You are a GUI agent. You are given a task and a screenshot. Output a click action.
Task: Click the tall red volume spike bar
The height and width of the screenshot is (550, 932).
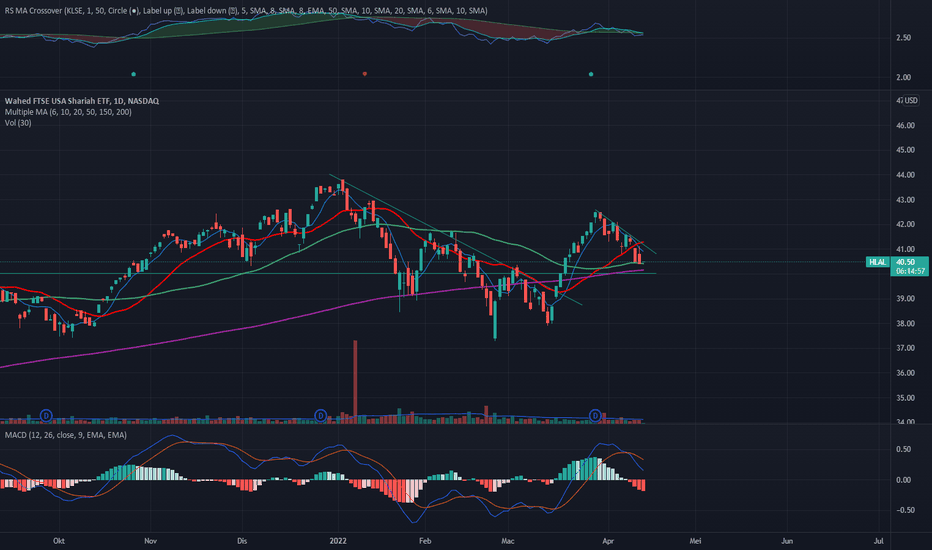pos(354,378)
